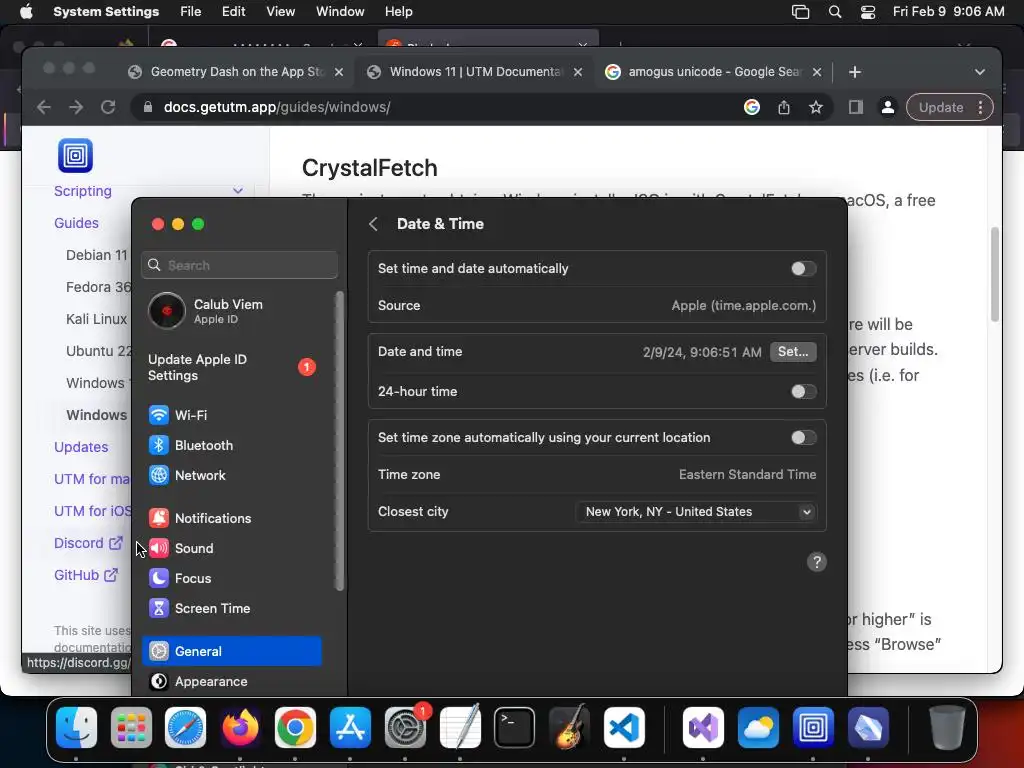Click System Settings search field
The image size is (1024, 768).
[x=240, y=265]
